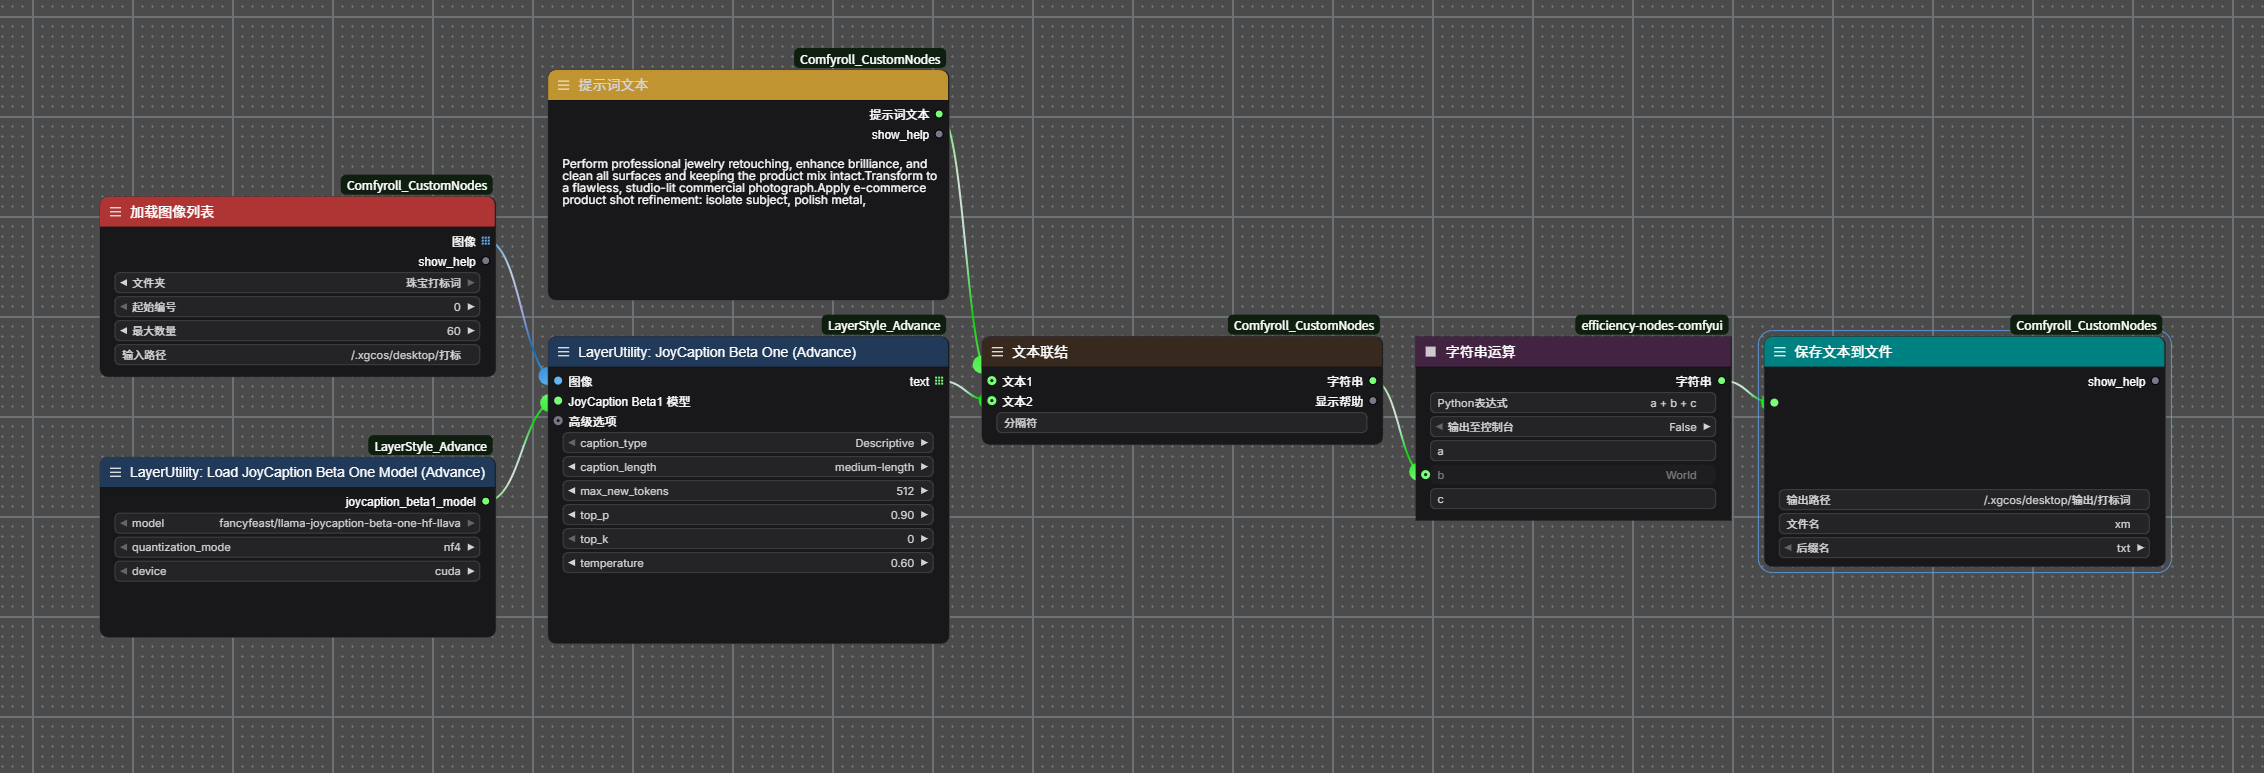Viewport: 2264px width, 773px height.
Task: Toggle 输出至控制台 False value
Action: pyautogui.click(x=1573, y=427)
